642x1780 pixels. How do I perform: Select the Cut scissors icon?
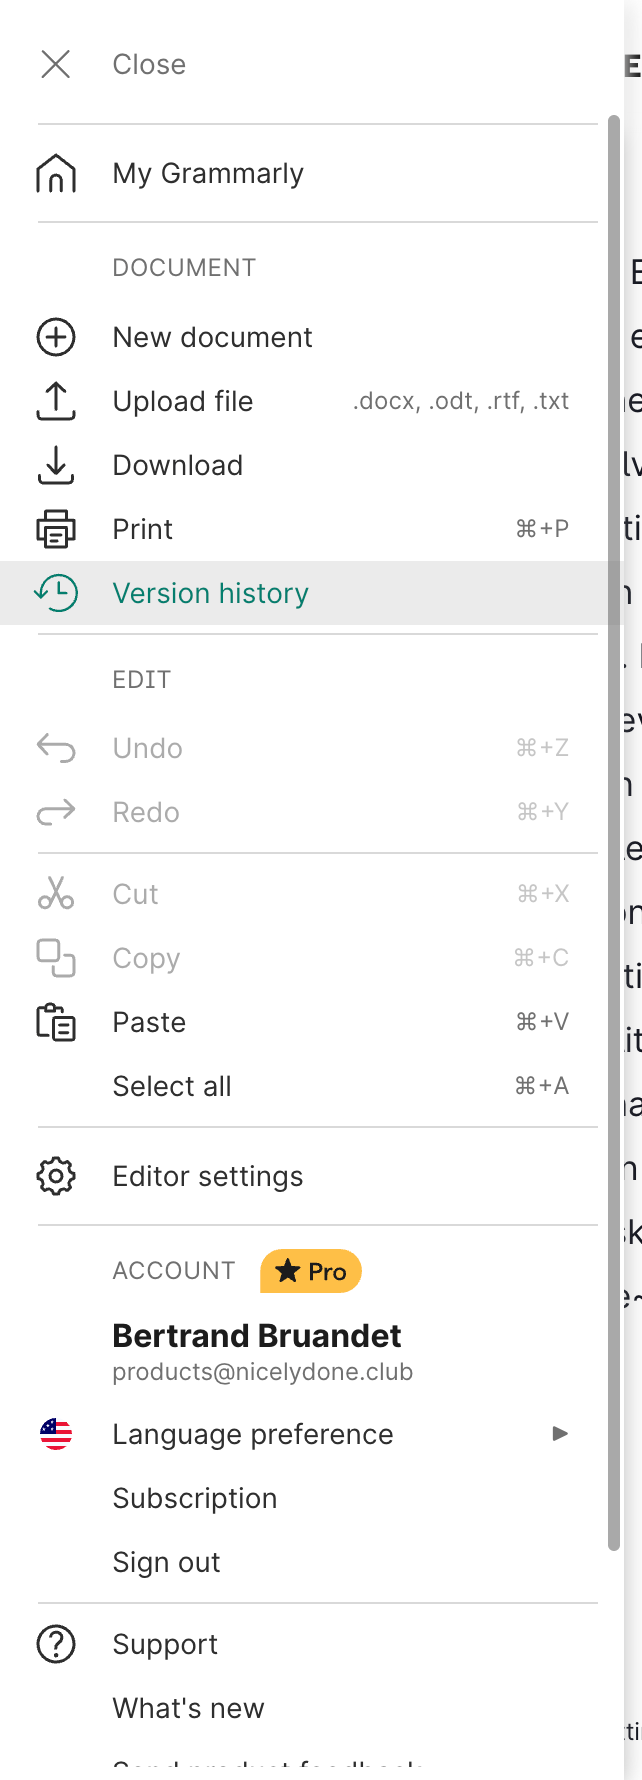pyautogui.click(x=56, y=893)
